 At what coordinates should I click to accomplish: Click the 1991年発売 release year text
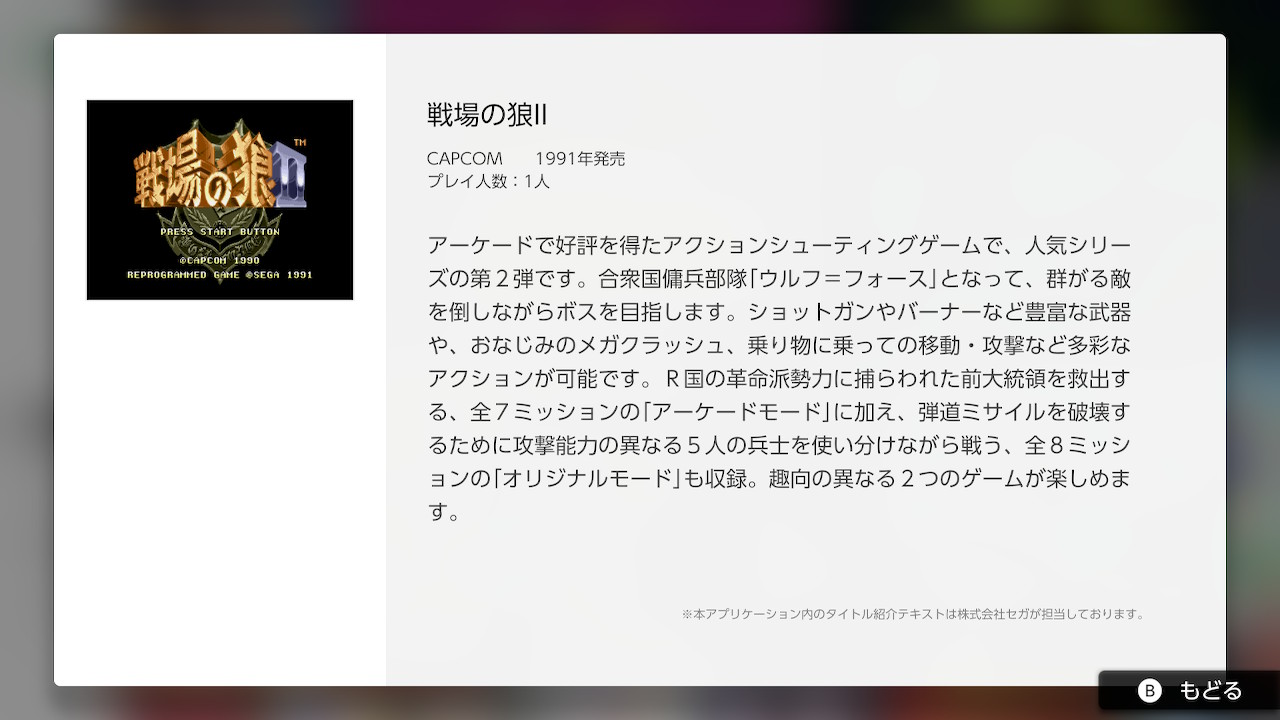[580, 159]
